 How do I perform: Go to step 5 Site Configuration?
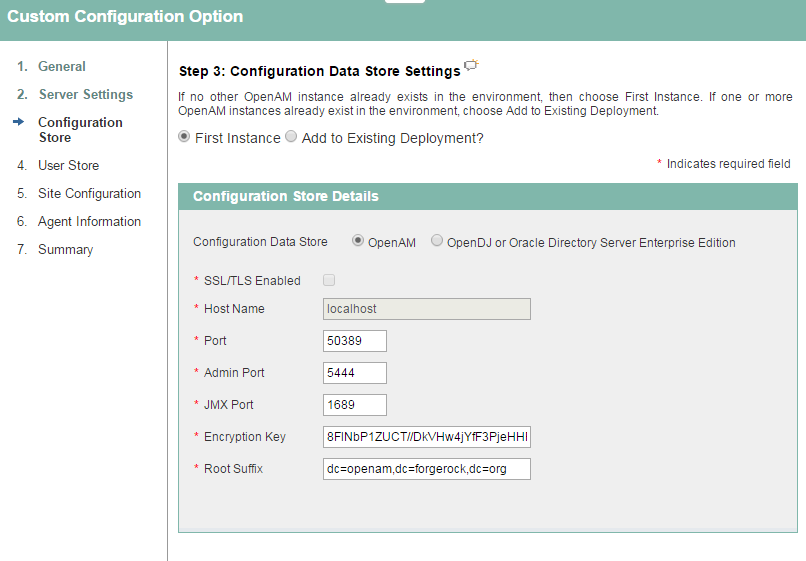click(x=89, y=193)
